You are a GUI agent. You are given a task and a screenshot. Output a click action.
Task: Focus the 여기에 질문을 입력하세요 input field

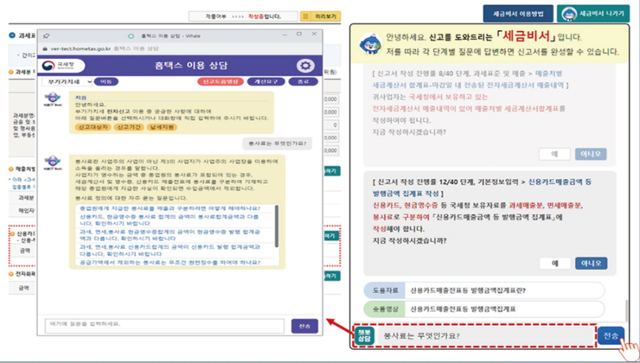coord(164,326)
